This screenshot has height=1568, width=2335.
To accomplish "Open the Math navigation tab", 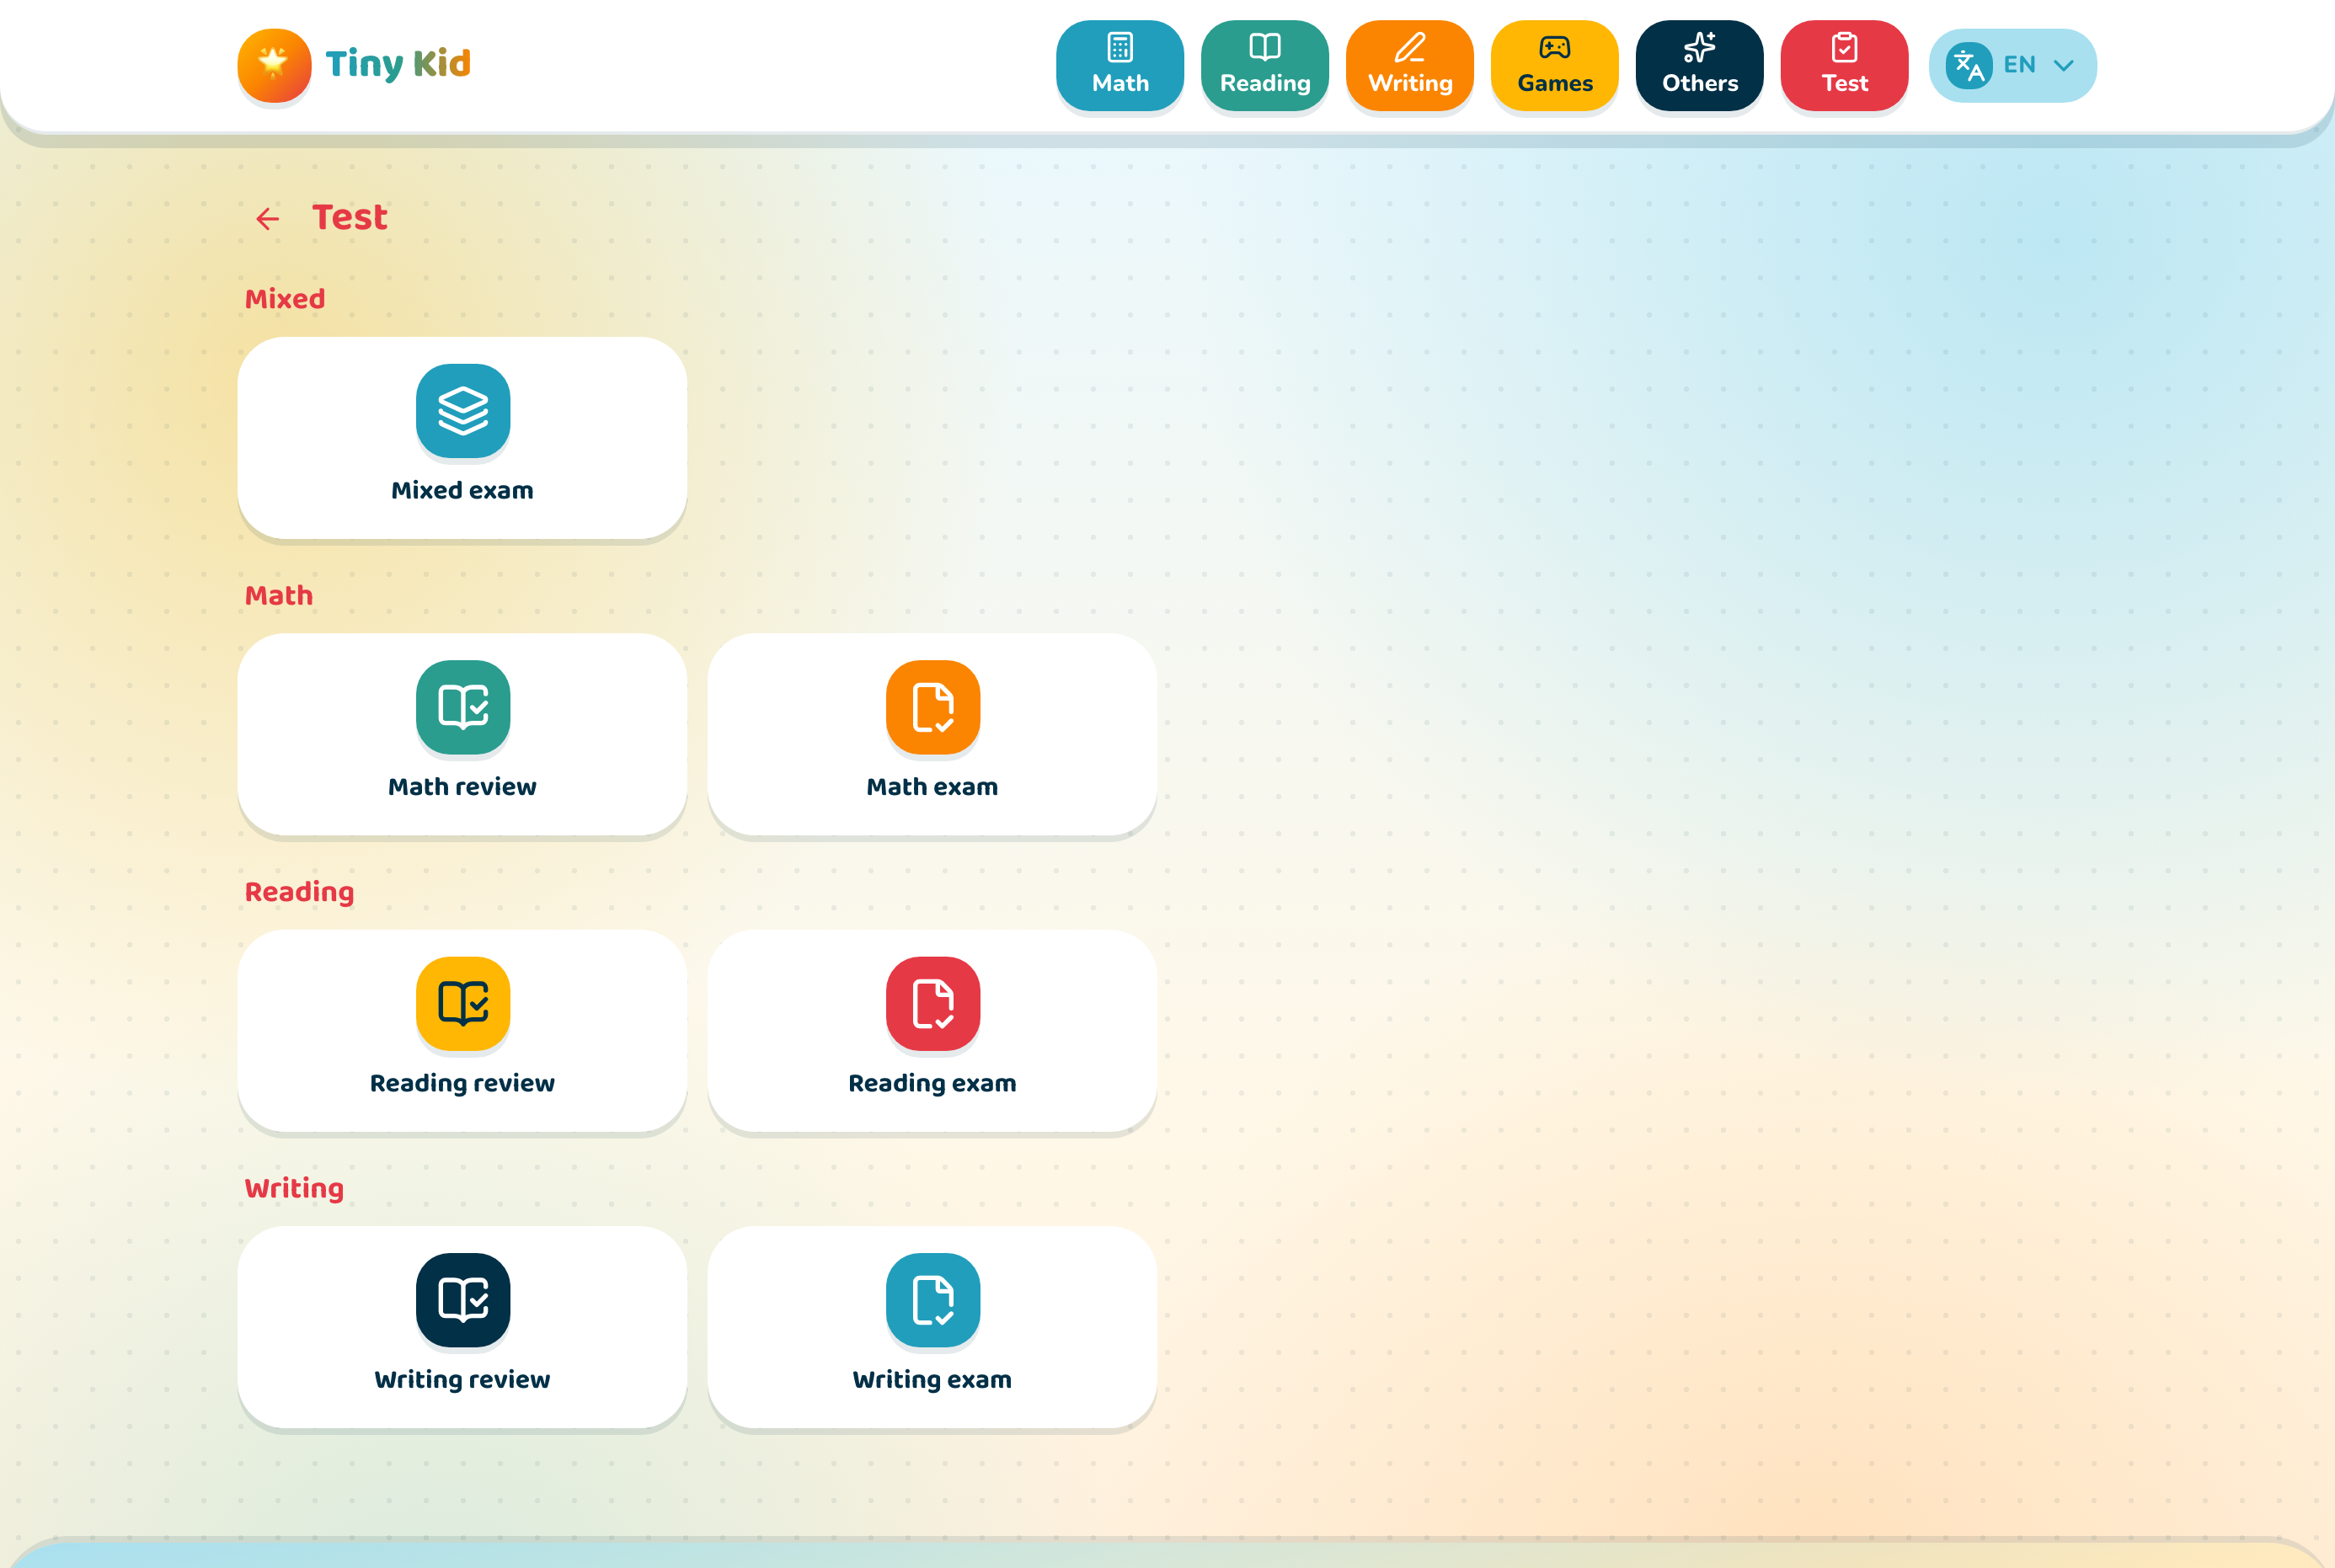I will pyautogui.click(x=1120, y=65).
